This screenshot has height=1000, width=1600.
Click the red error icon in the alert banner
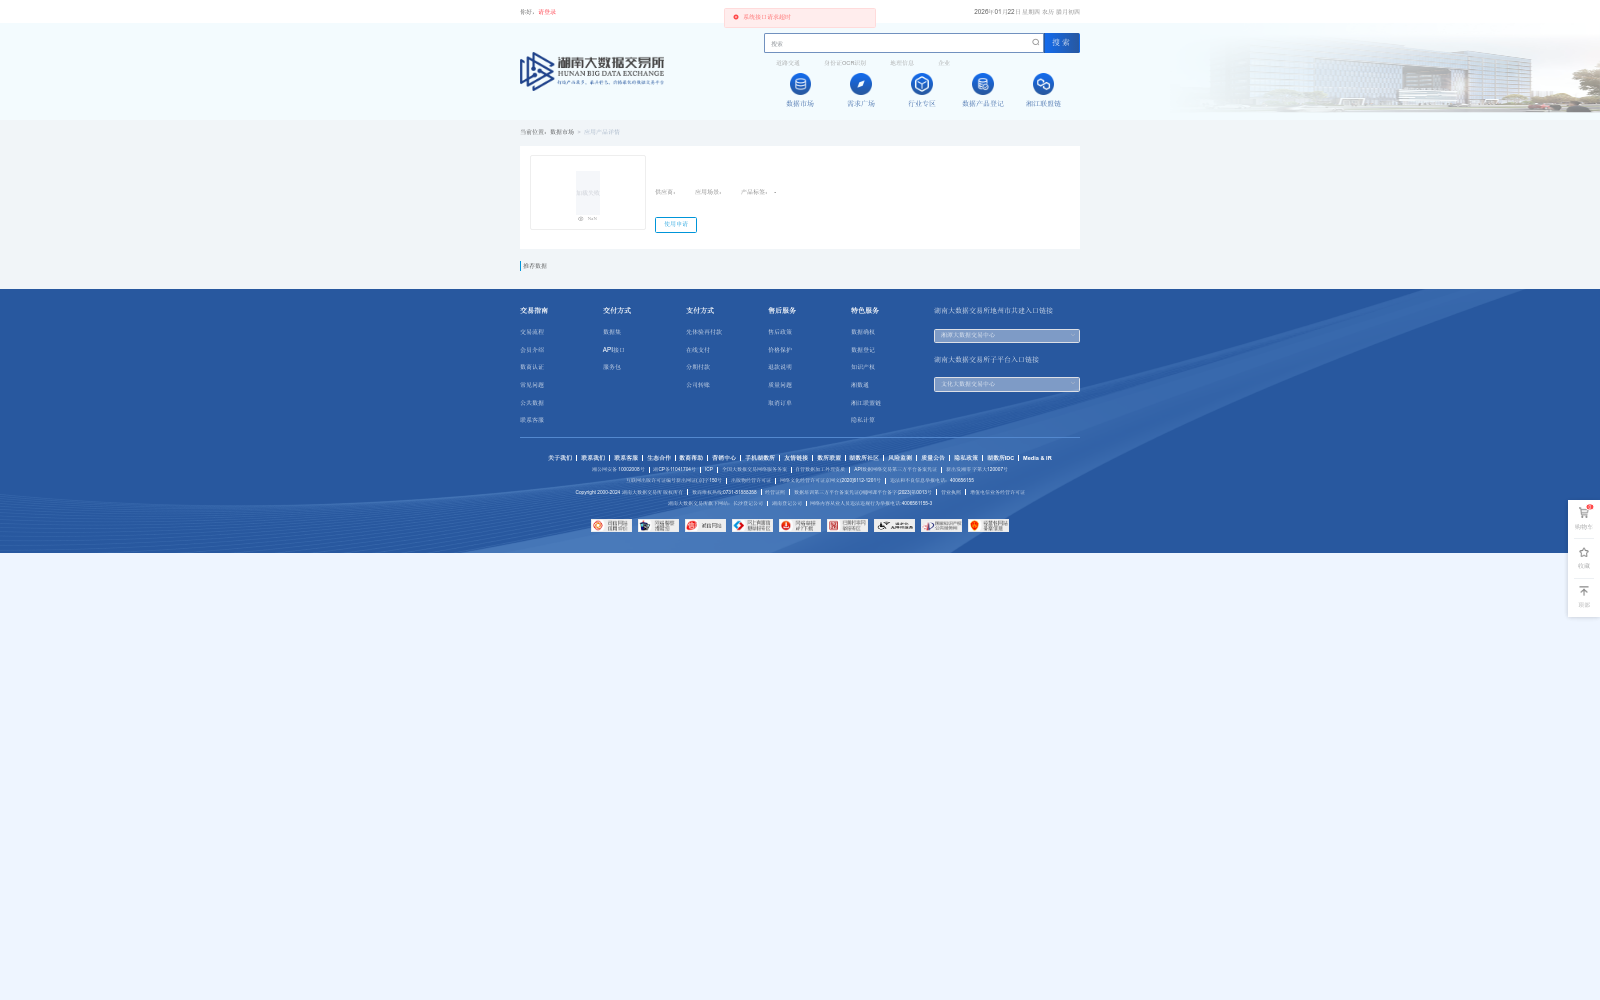click(736, 17)
